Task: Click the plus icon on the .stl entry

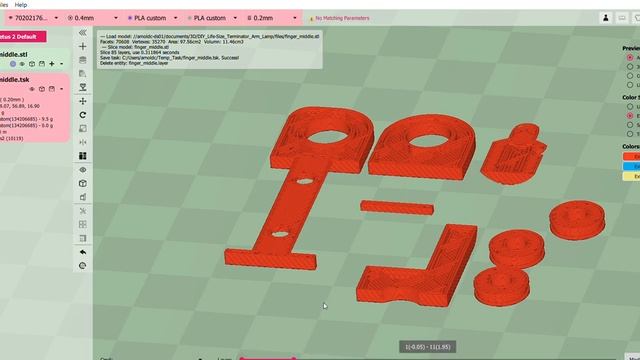Action: (x=52, y=64)
